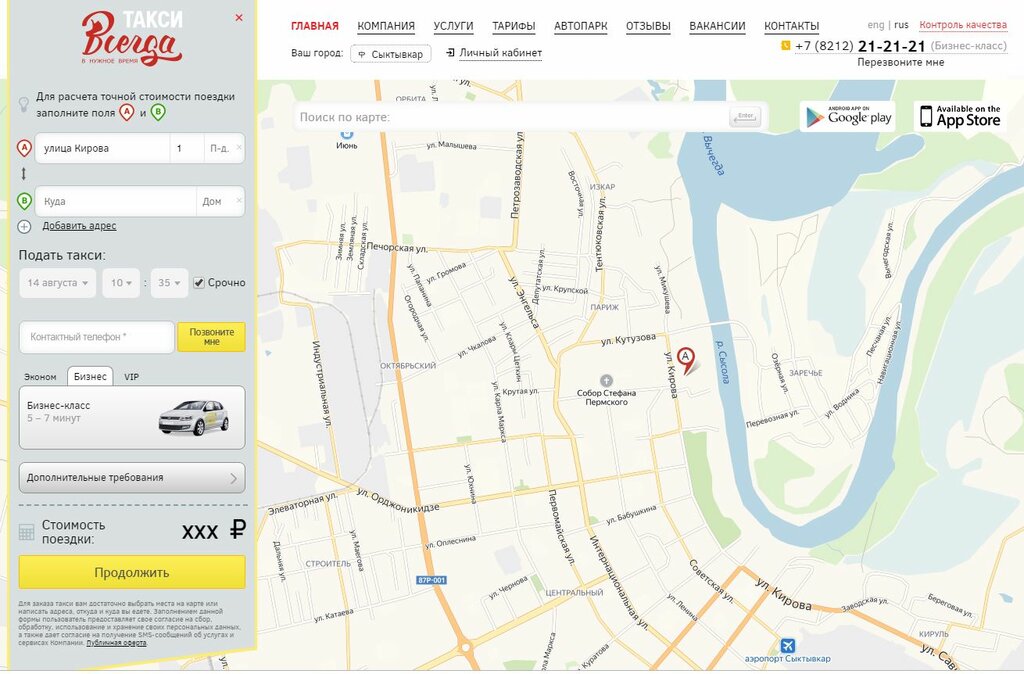The image size is (1024, 674).
Task: Open the Отзывы menu item
Action: [648, 26]
